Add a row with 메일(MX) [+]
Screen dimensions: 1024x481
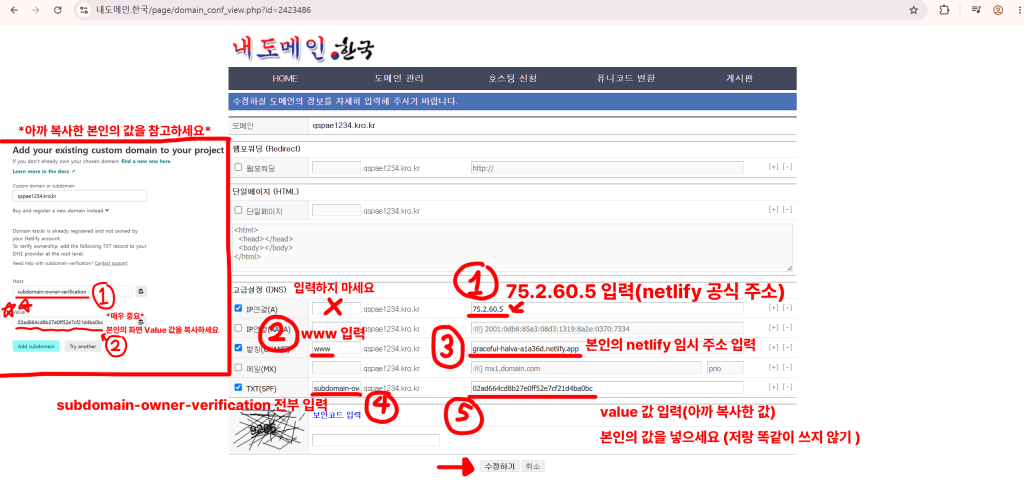(773, 367)
